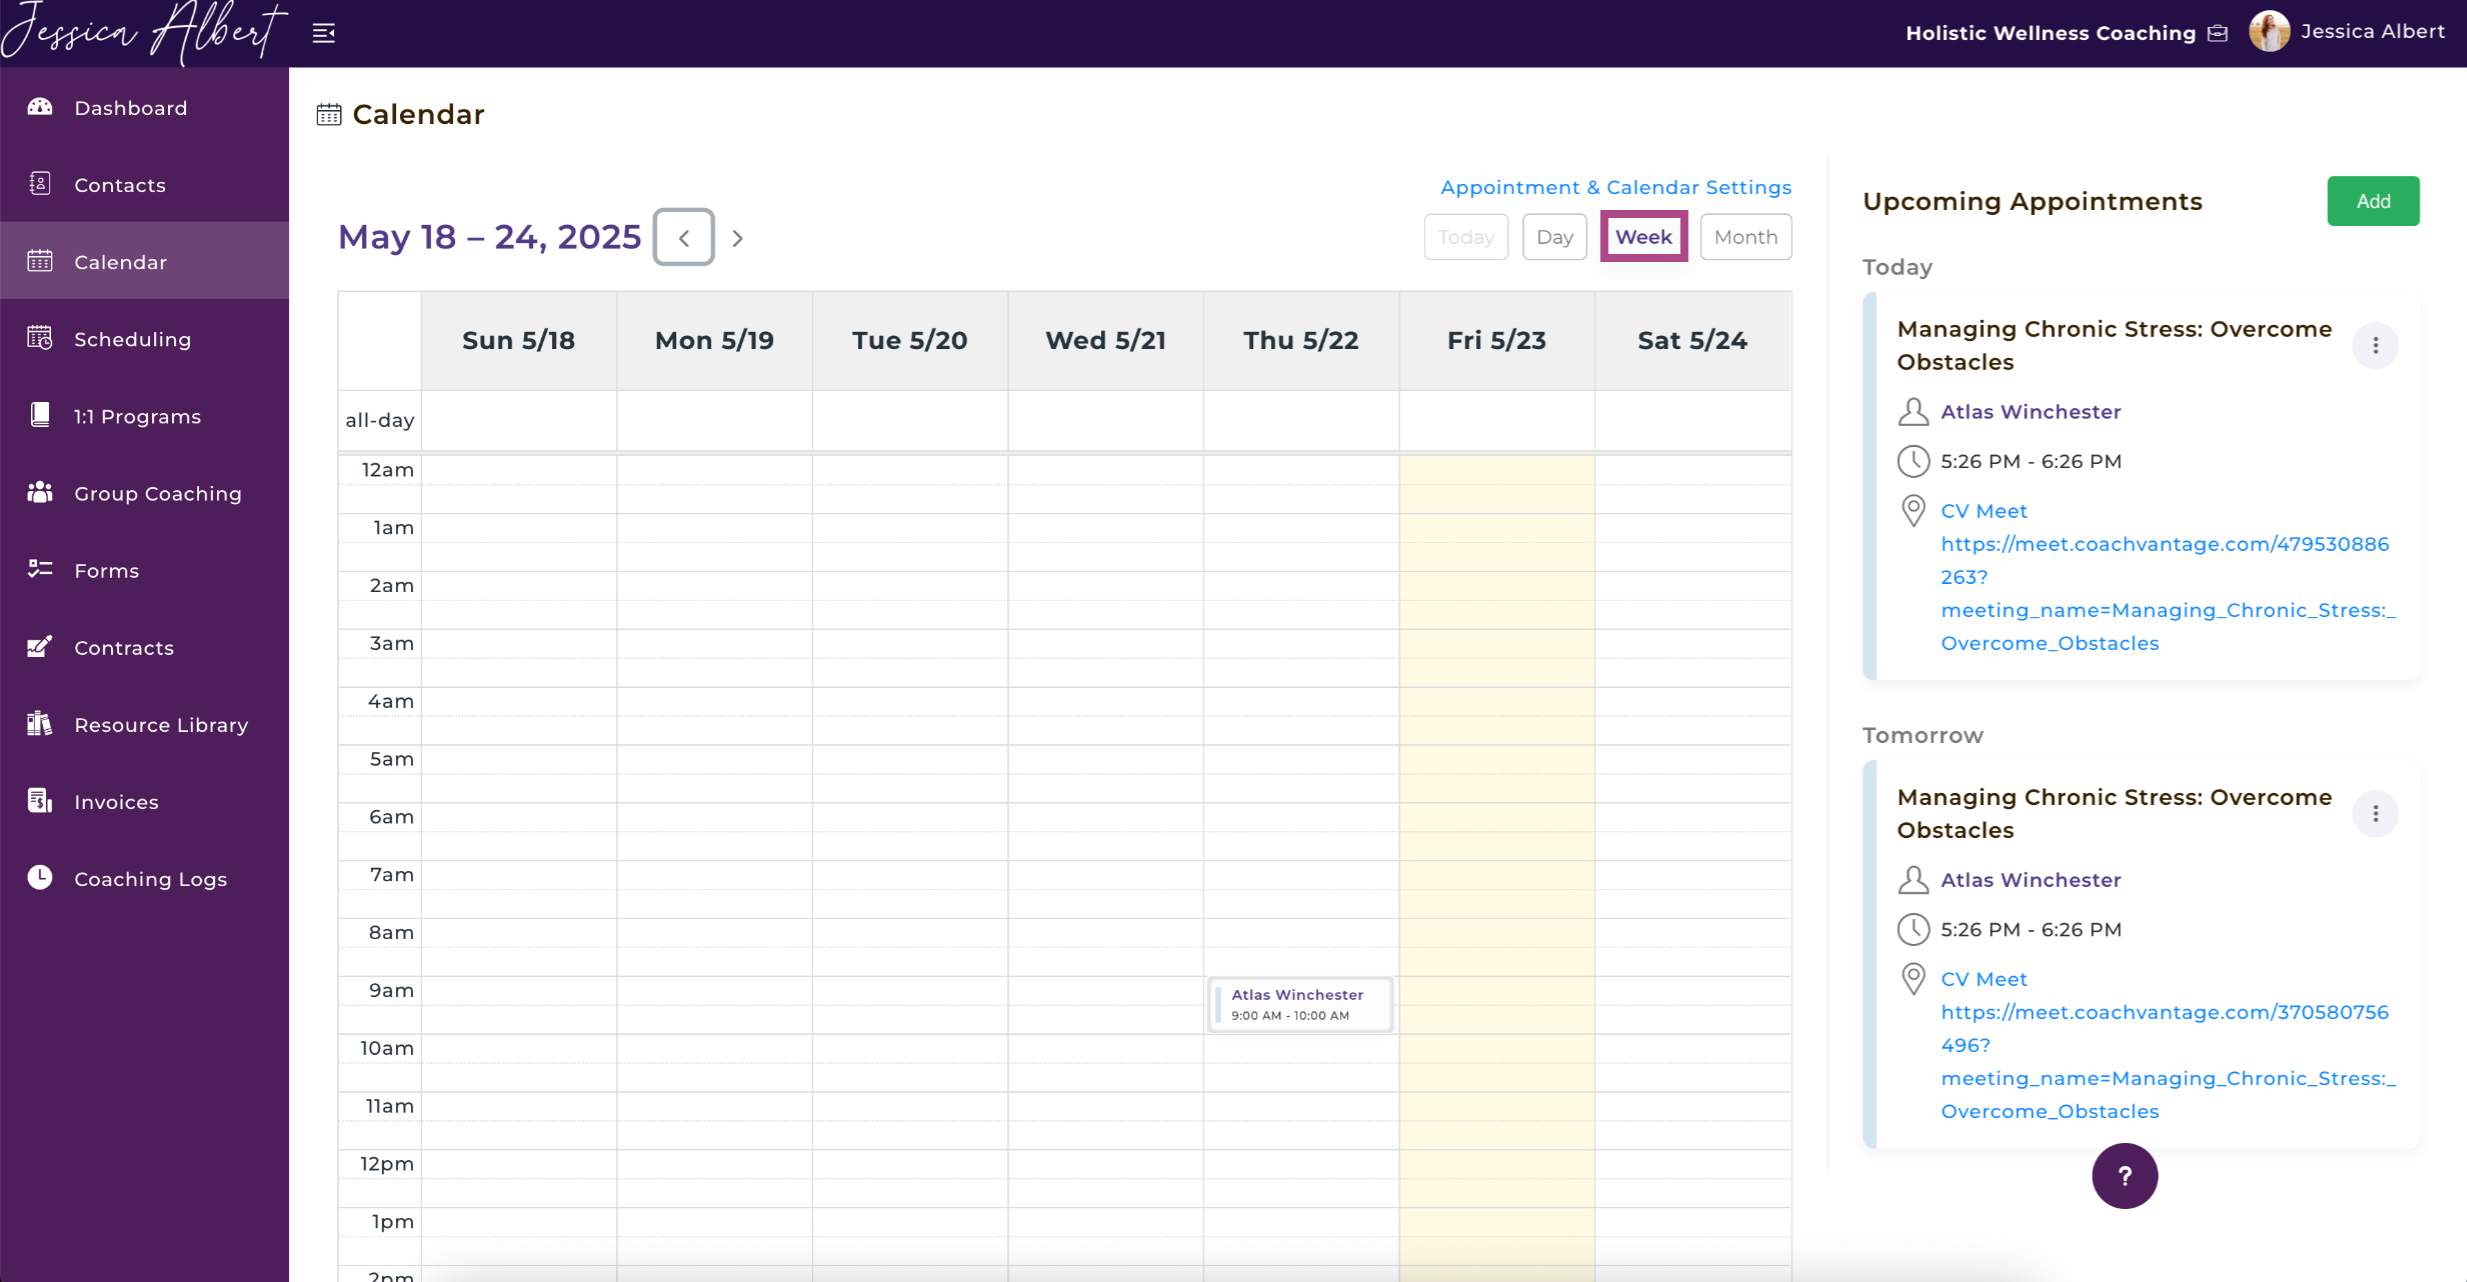Go to previous week with left chevron
2467x1282 pixels.
pyautogui.click(x=684, y=237)
